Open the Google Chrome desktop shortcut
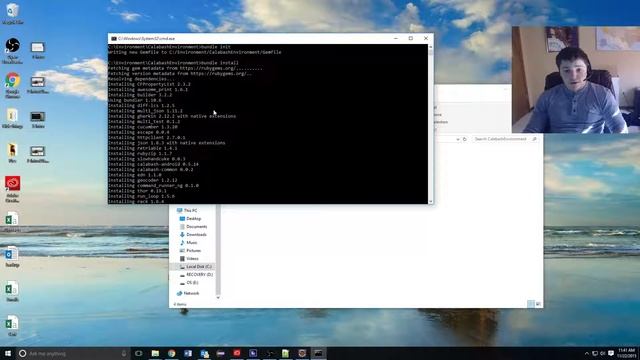 click(x=12, y=85)
